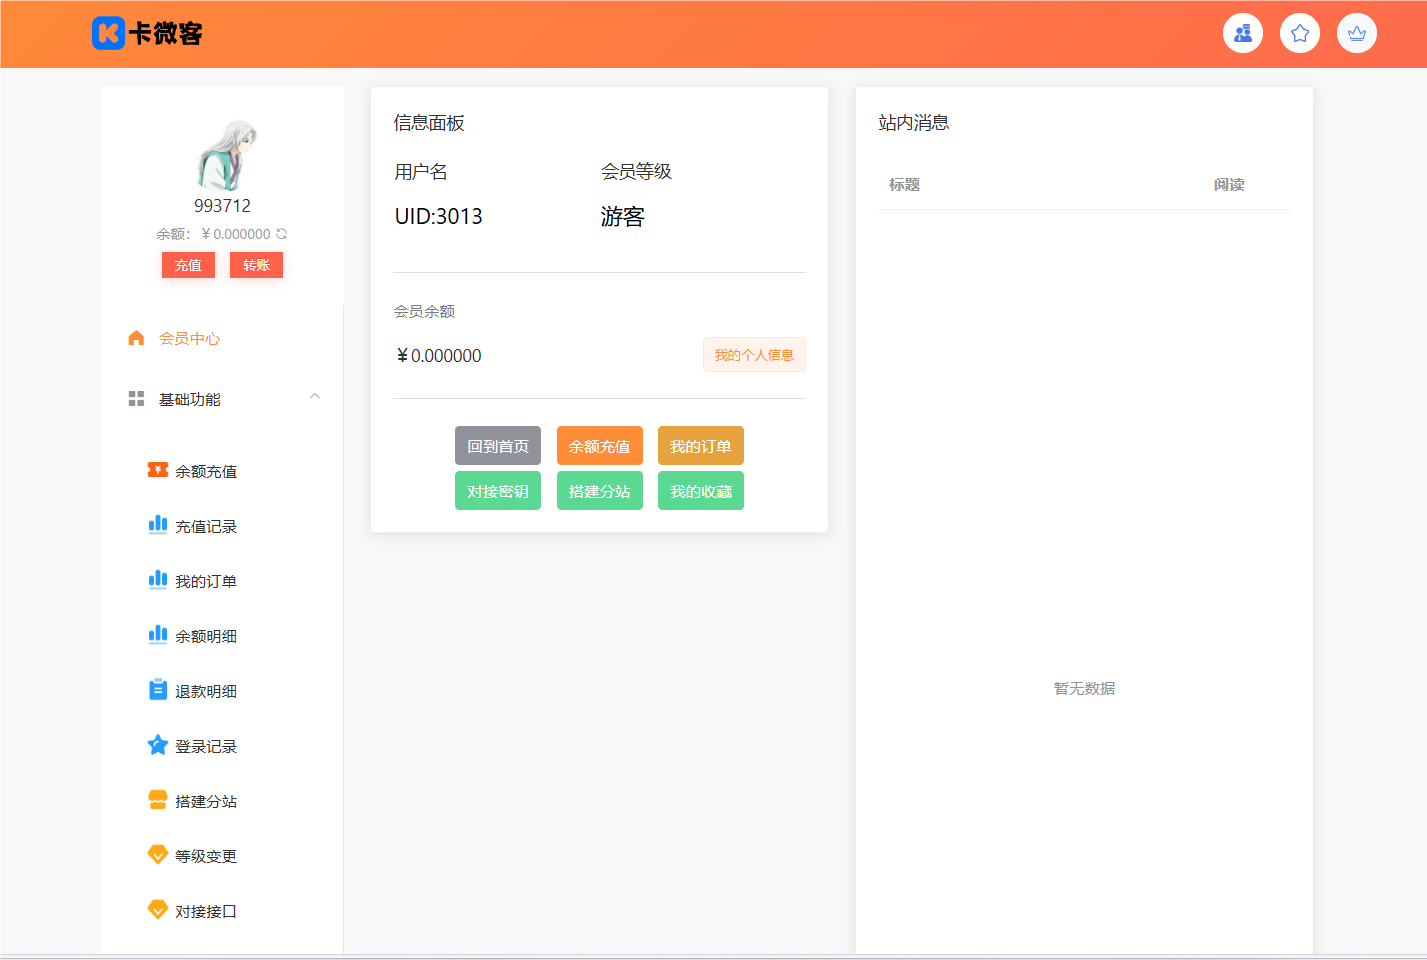
Task: Click the 站内消息 panel title
Action: coord(914,123)
